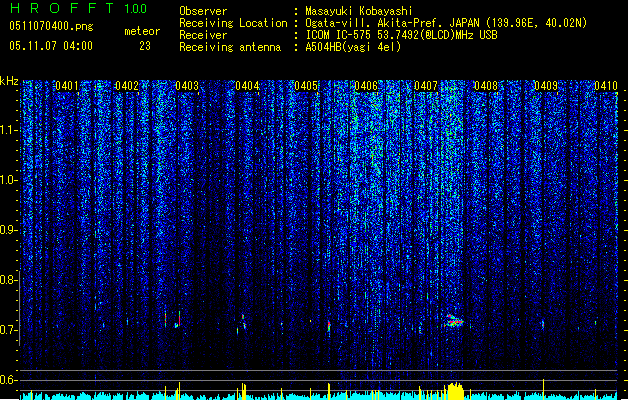This screenshot has height=400, width=629.
Task: Select the 0408 time marker
Action: (x=486, y=86)
